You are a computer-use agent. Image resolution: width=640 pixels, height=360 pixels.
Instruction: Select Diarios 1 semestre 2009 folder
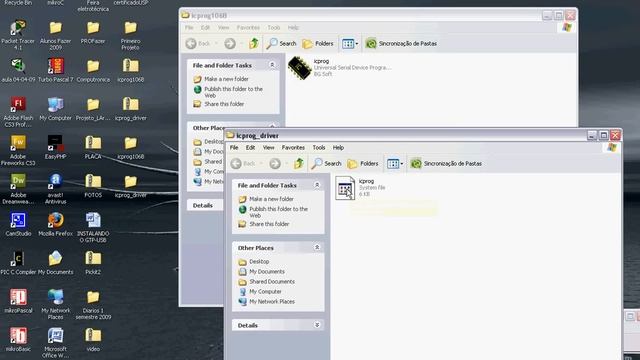point(93,304)
